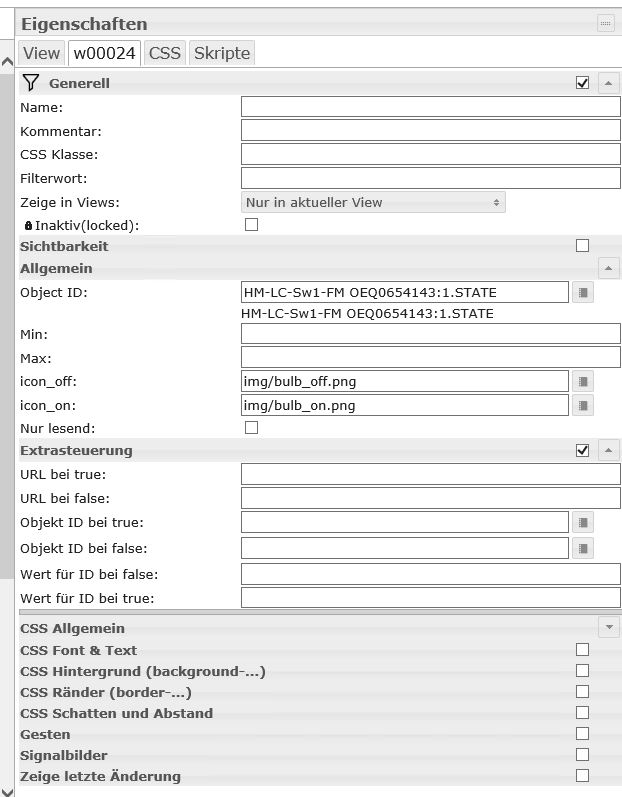Toggle the Extrasteuerung group checkbox
The width and height of the screenshot is (622, 797).
click(582, 450)
